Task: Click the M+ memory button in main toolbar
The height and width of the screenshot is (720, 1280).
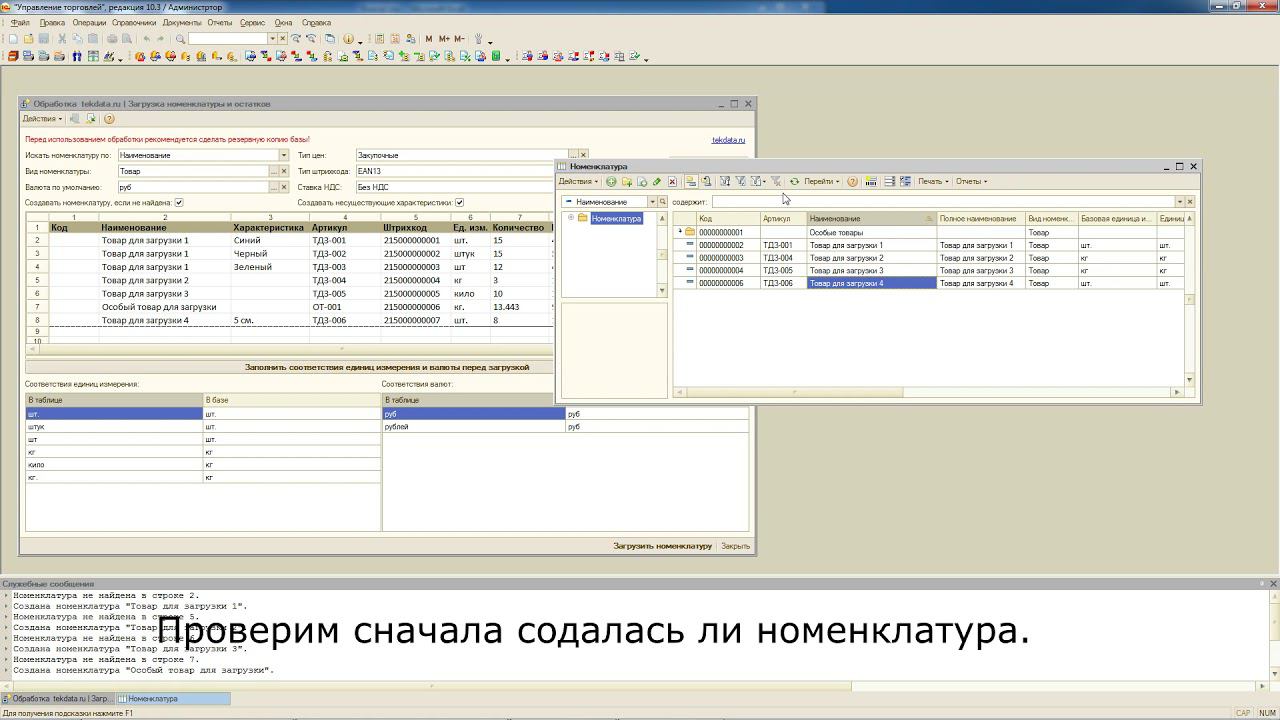Action: click(x=444, y=39)
